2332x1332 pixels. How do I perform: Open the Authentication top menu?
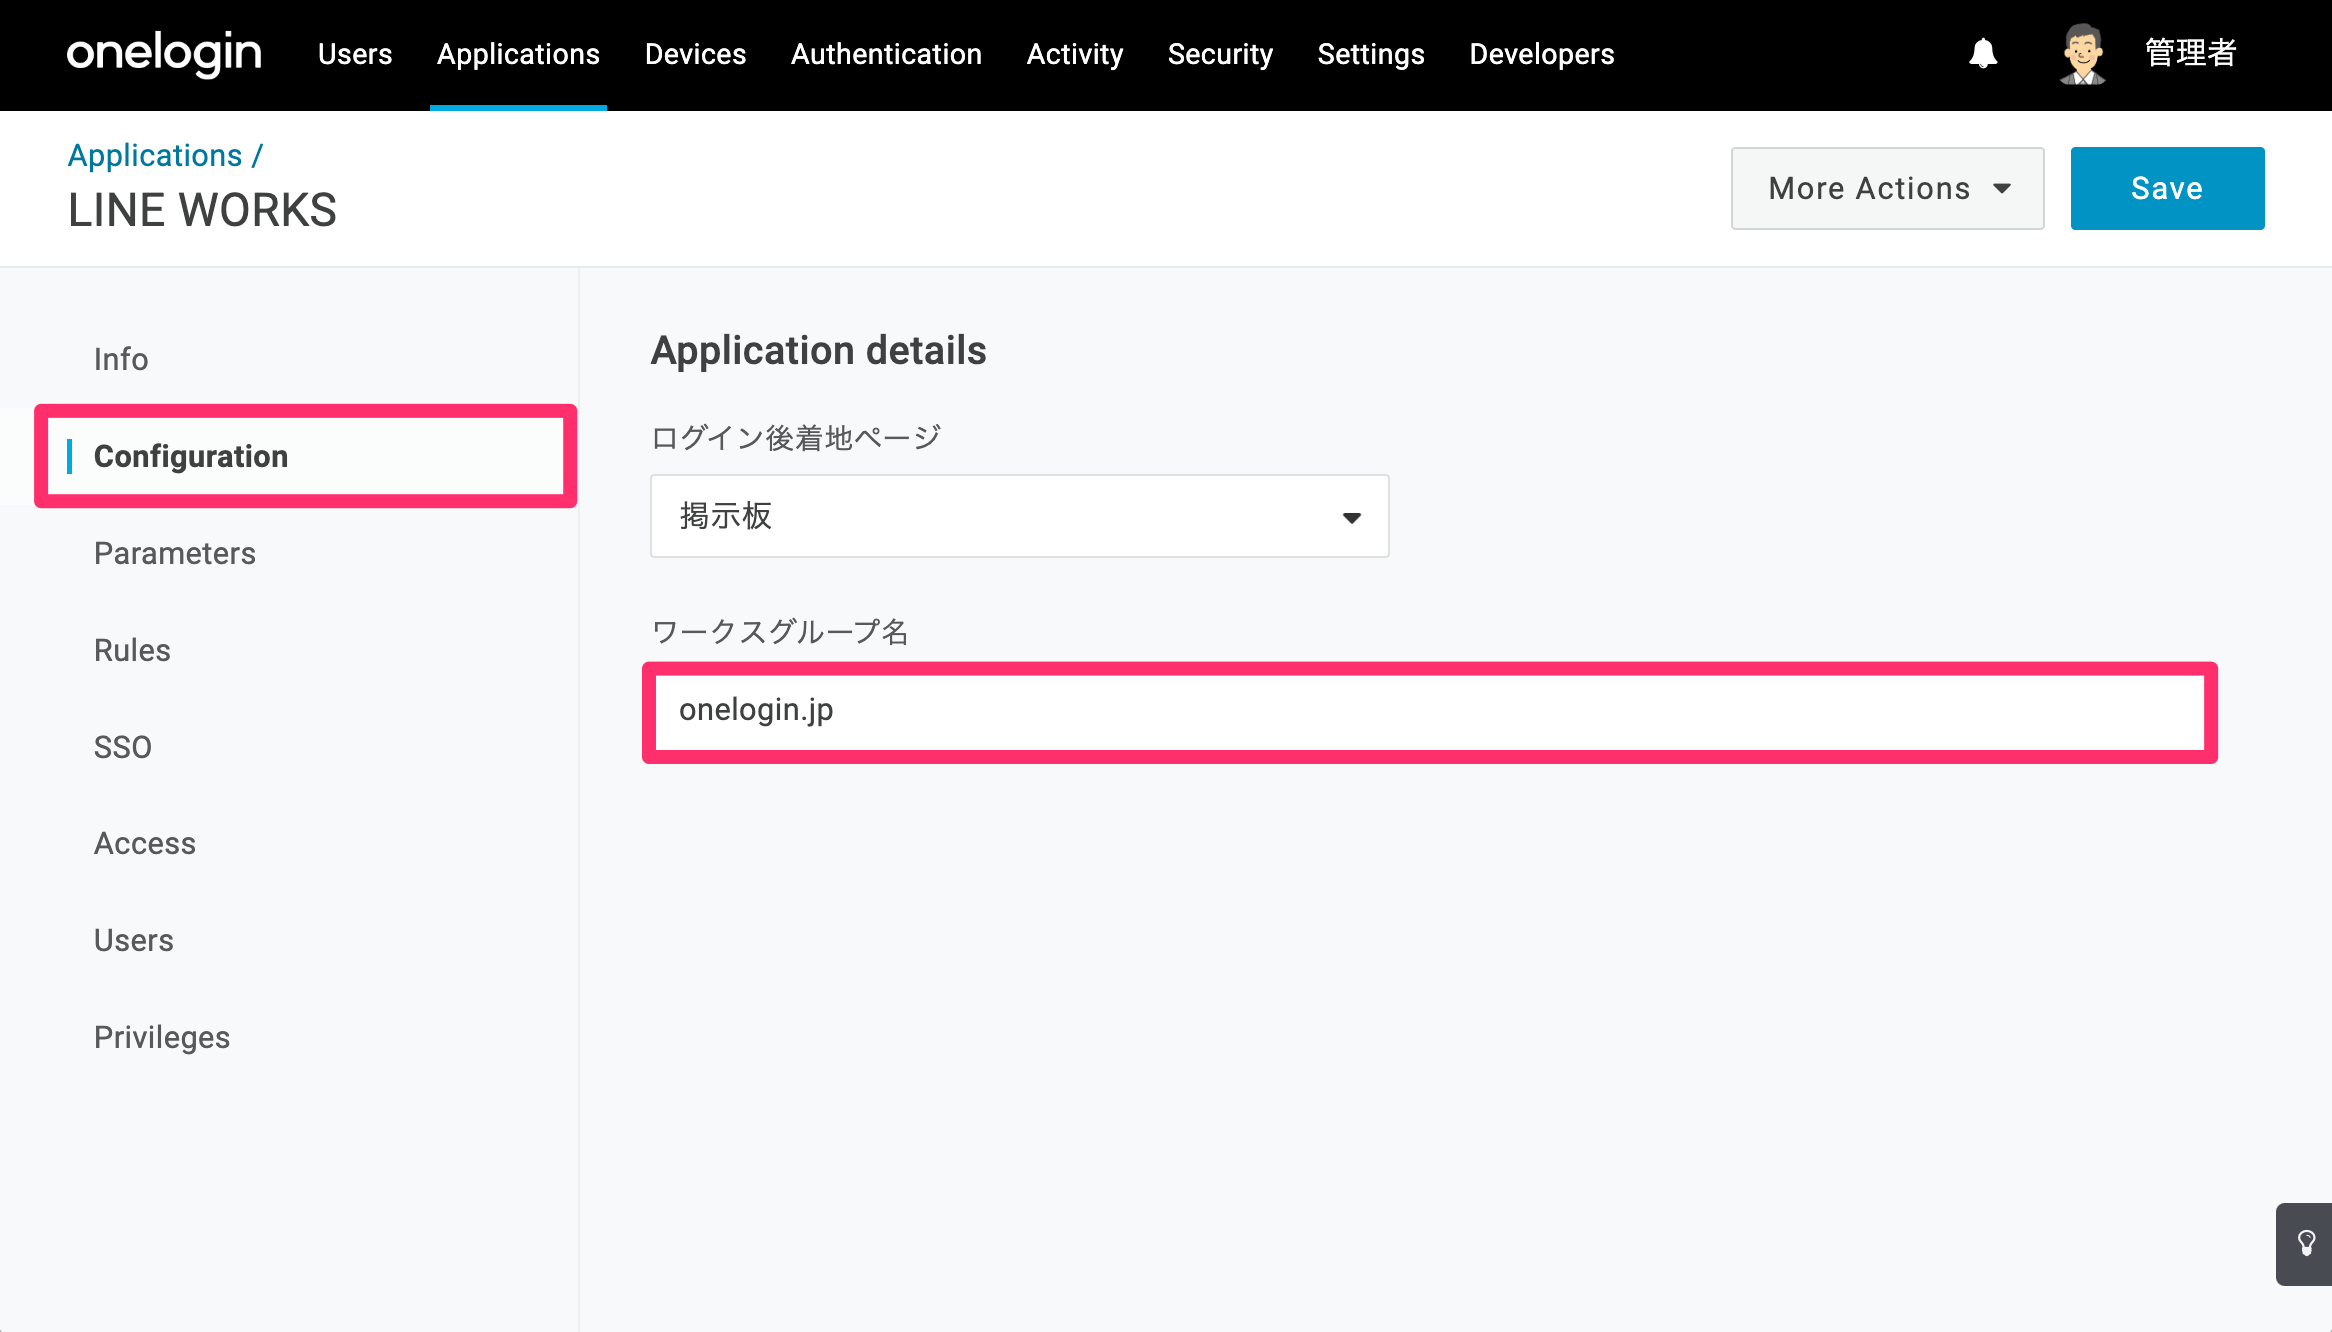coord(886,54)
